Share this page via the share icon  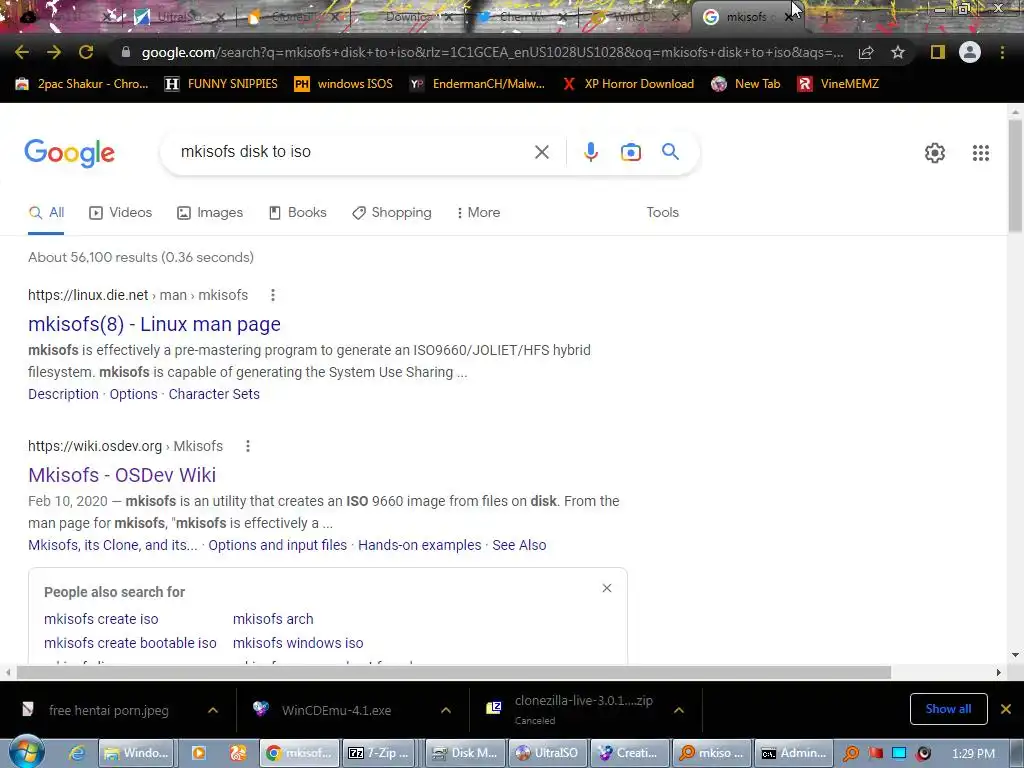click(866, 52)
